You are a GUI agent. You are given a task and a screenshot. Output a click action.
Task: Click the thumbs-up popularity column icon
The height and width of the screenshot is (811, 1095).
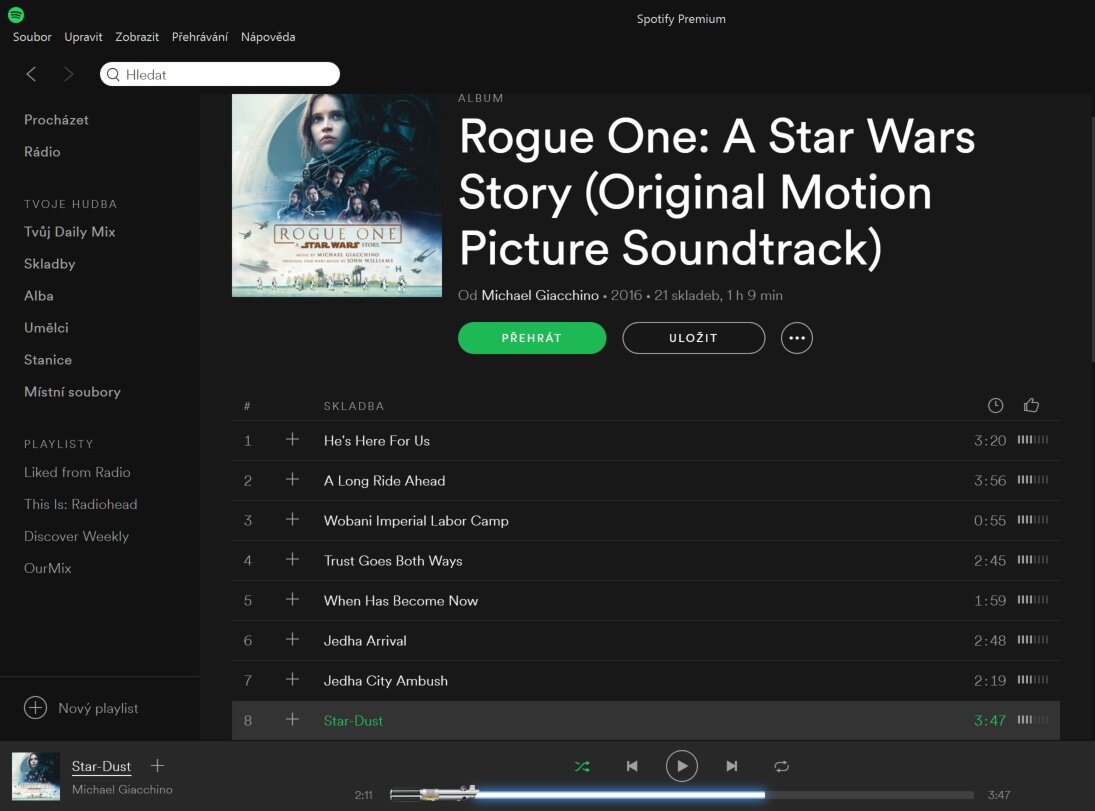click(x=1031, y=405)
